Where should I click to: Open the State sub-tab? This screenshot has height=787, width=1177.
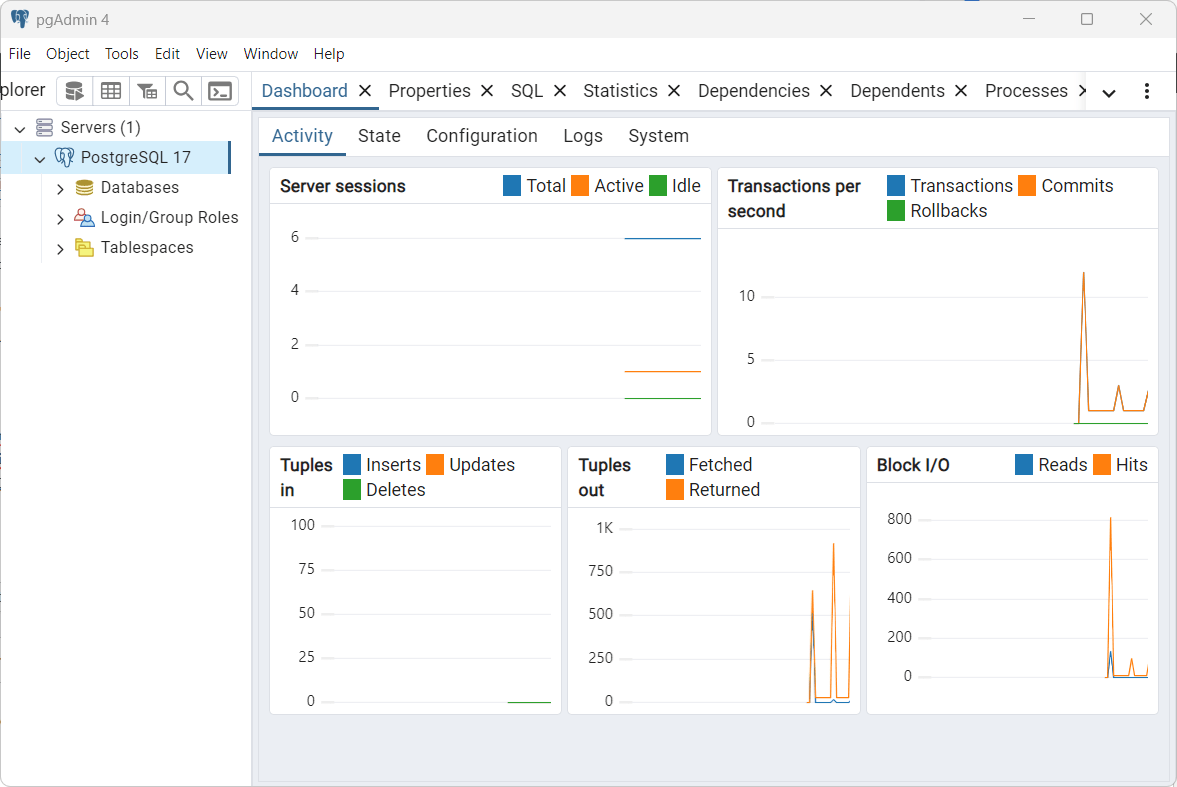point(379,136)
